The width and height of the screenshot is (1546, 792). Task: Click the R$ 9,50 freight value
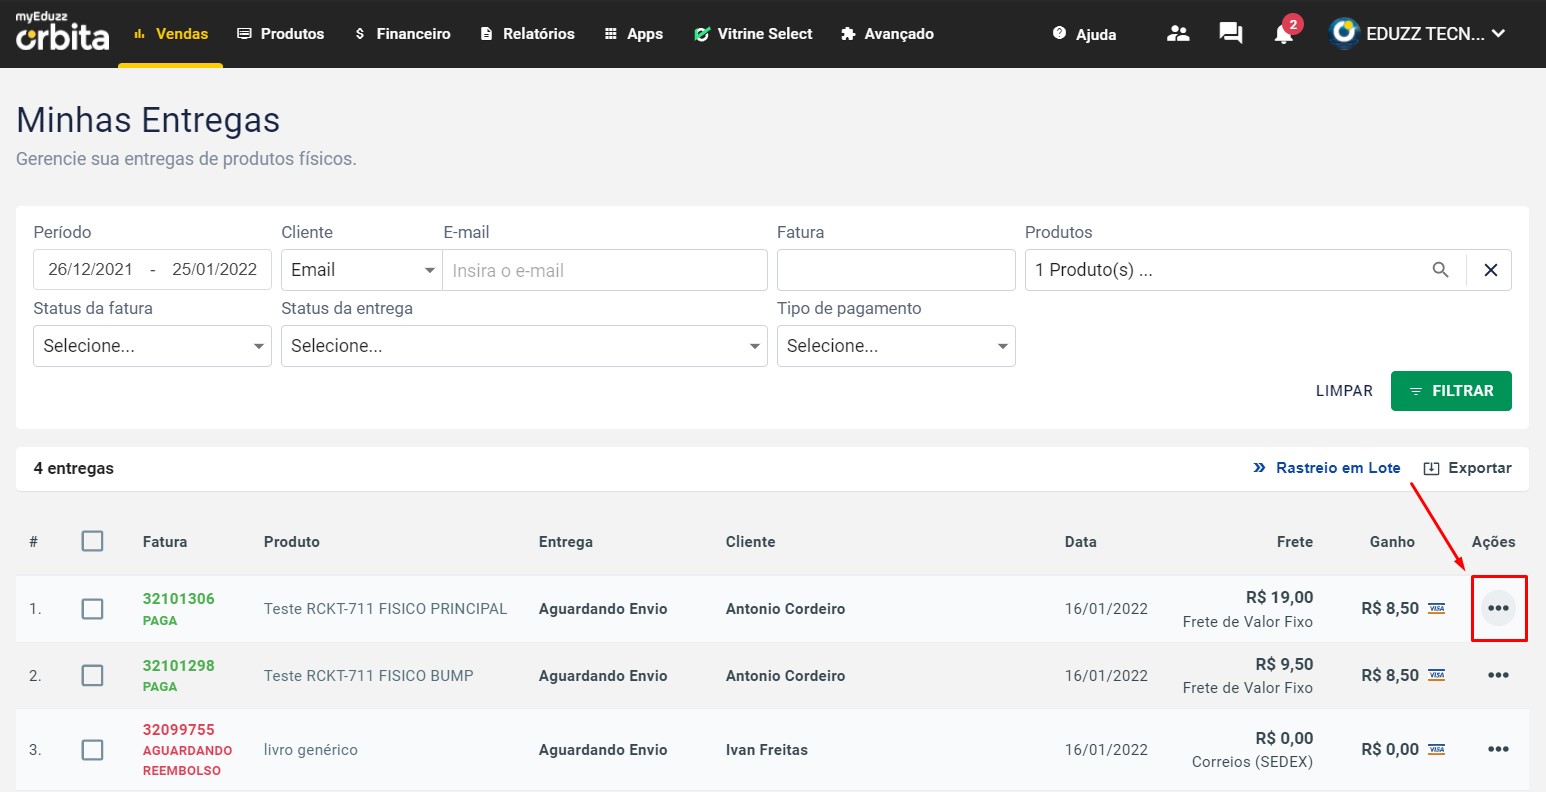[1285, 665]
